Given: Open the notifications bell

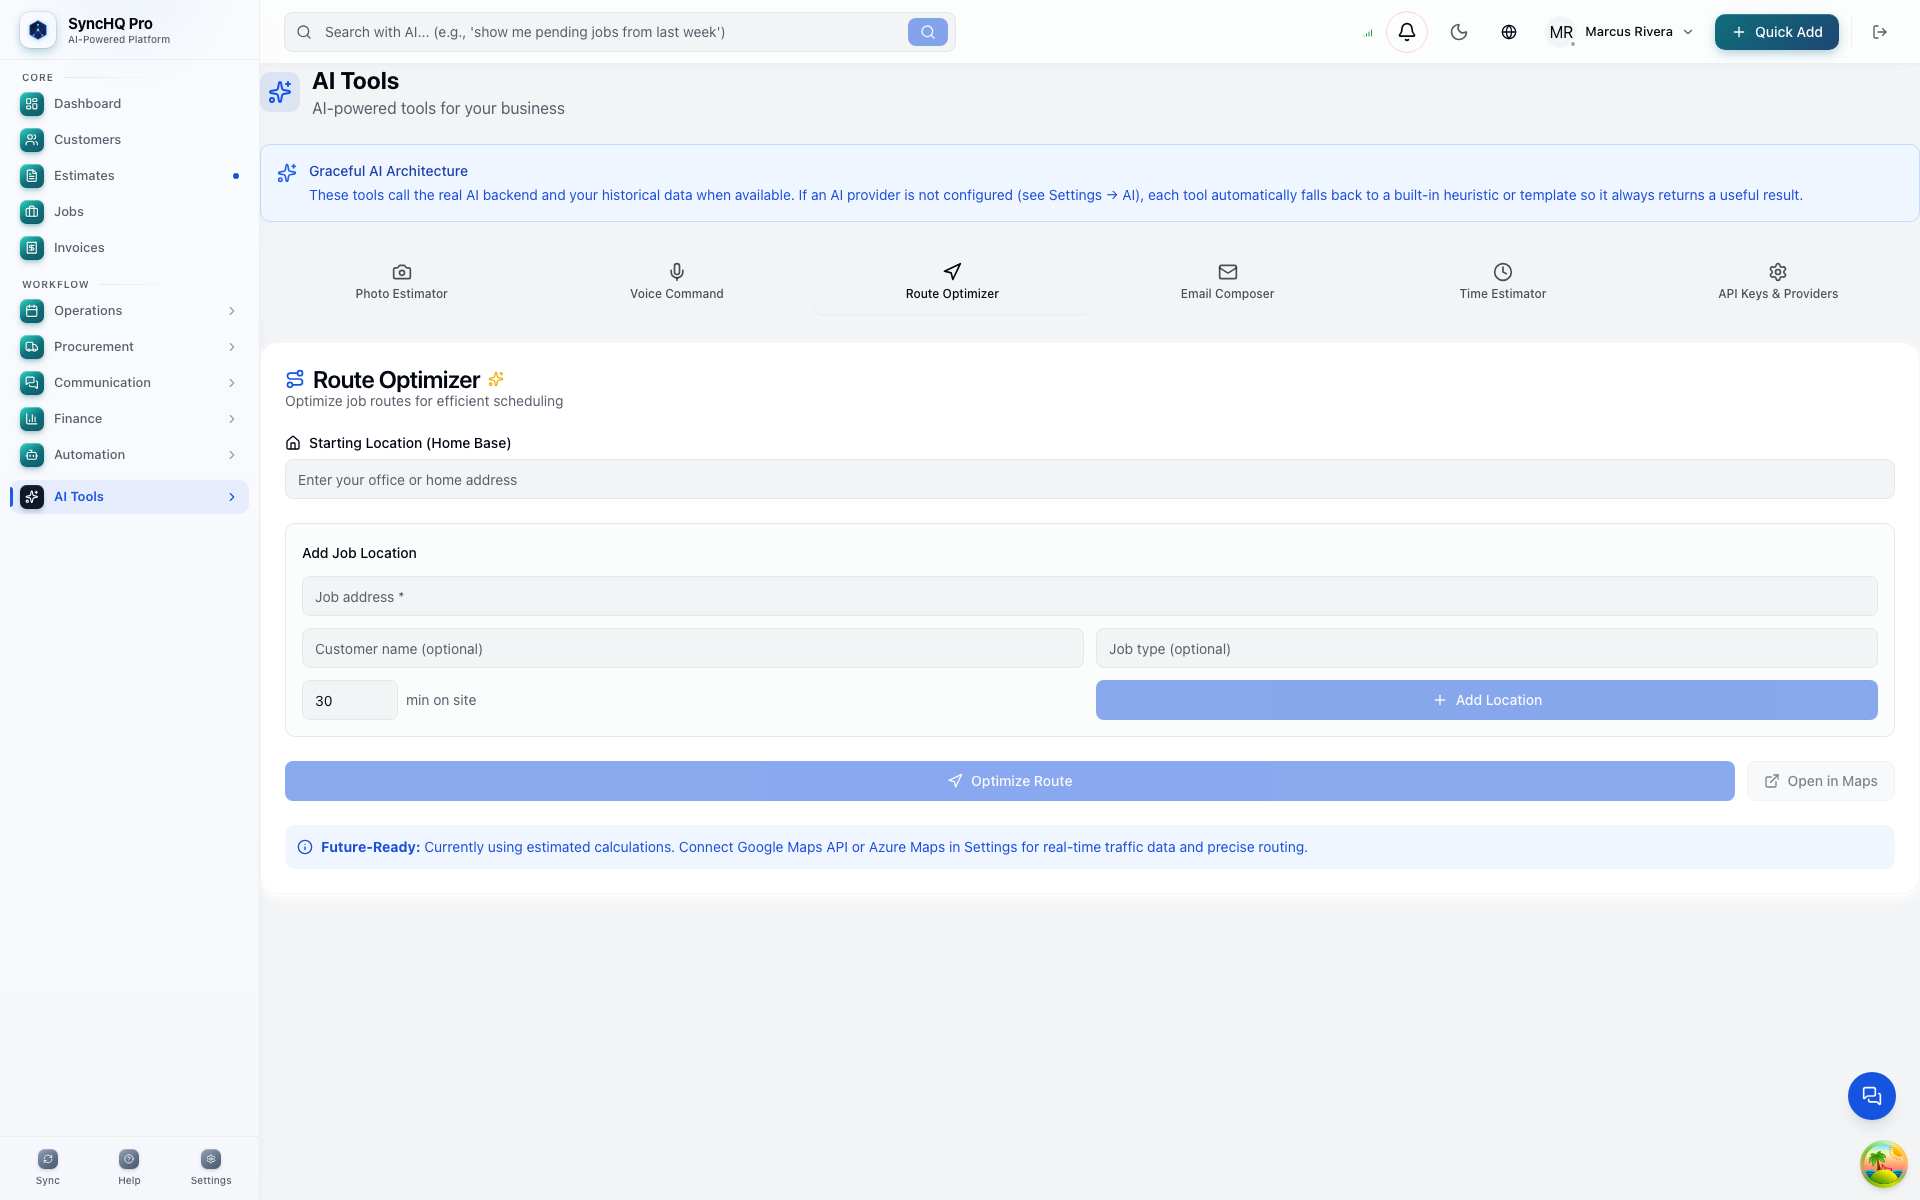Looking at the screenshot, I should (x=1407, y=32).
